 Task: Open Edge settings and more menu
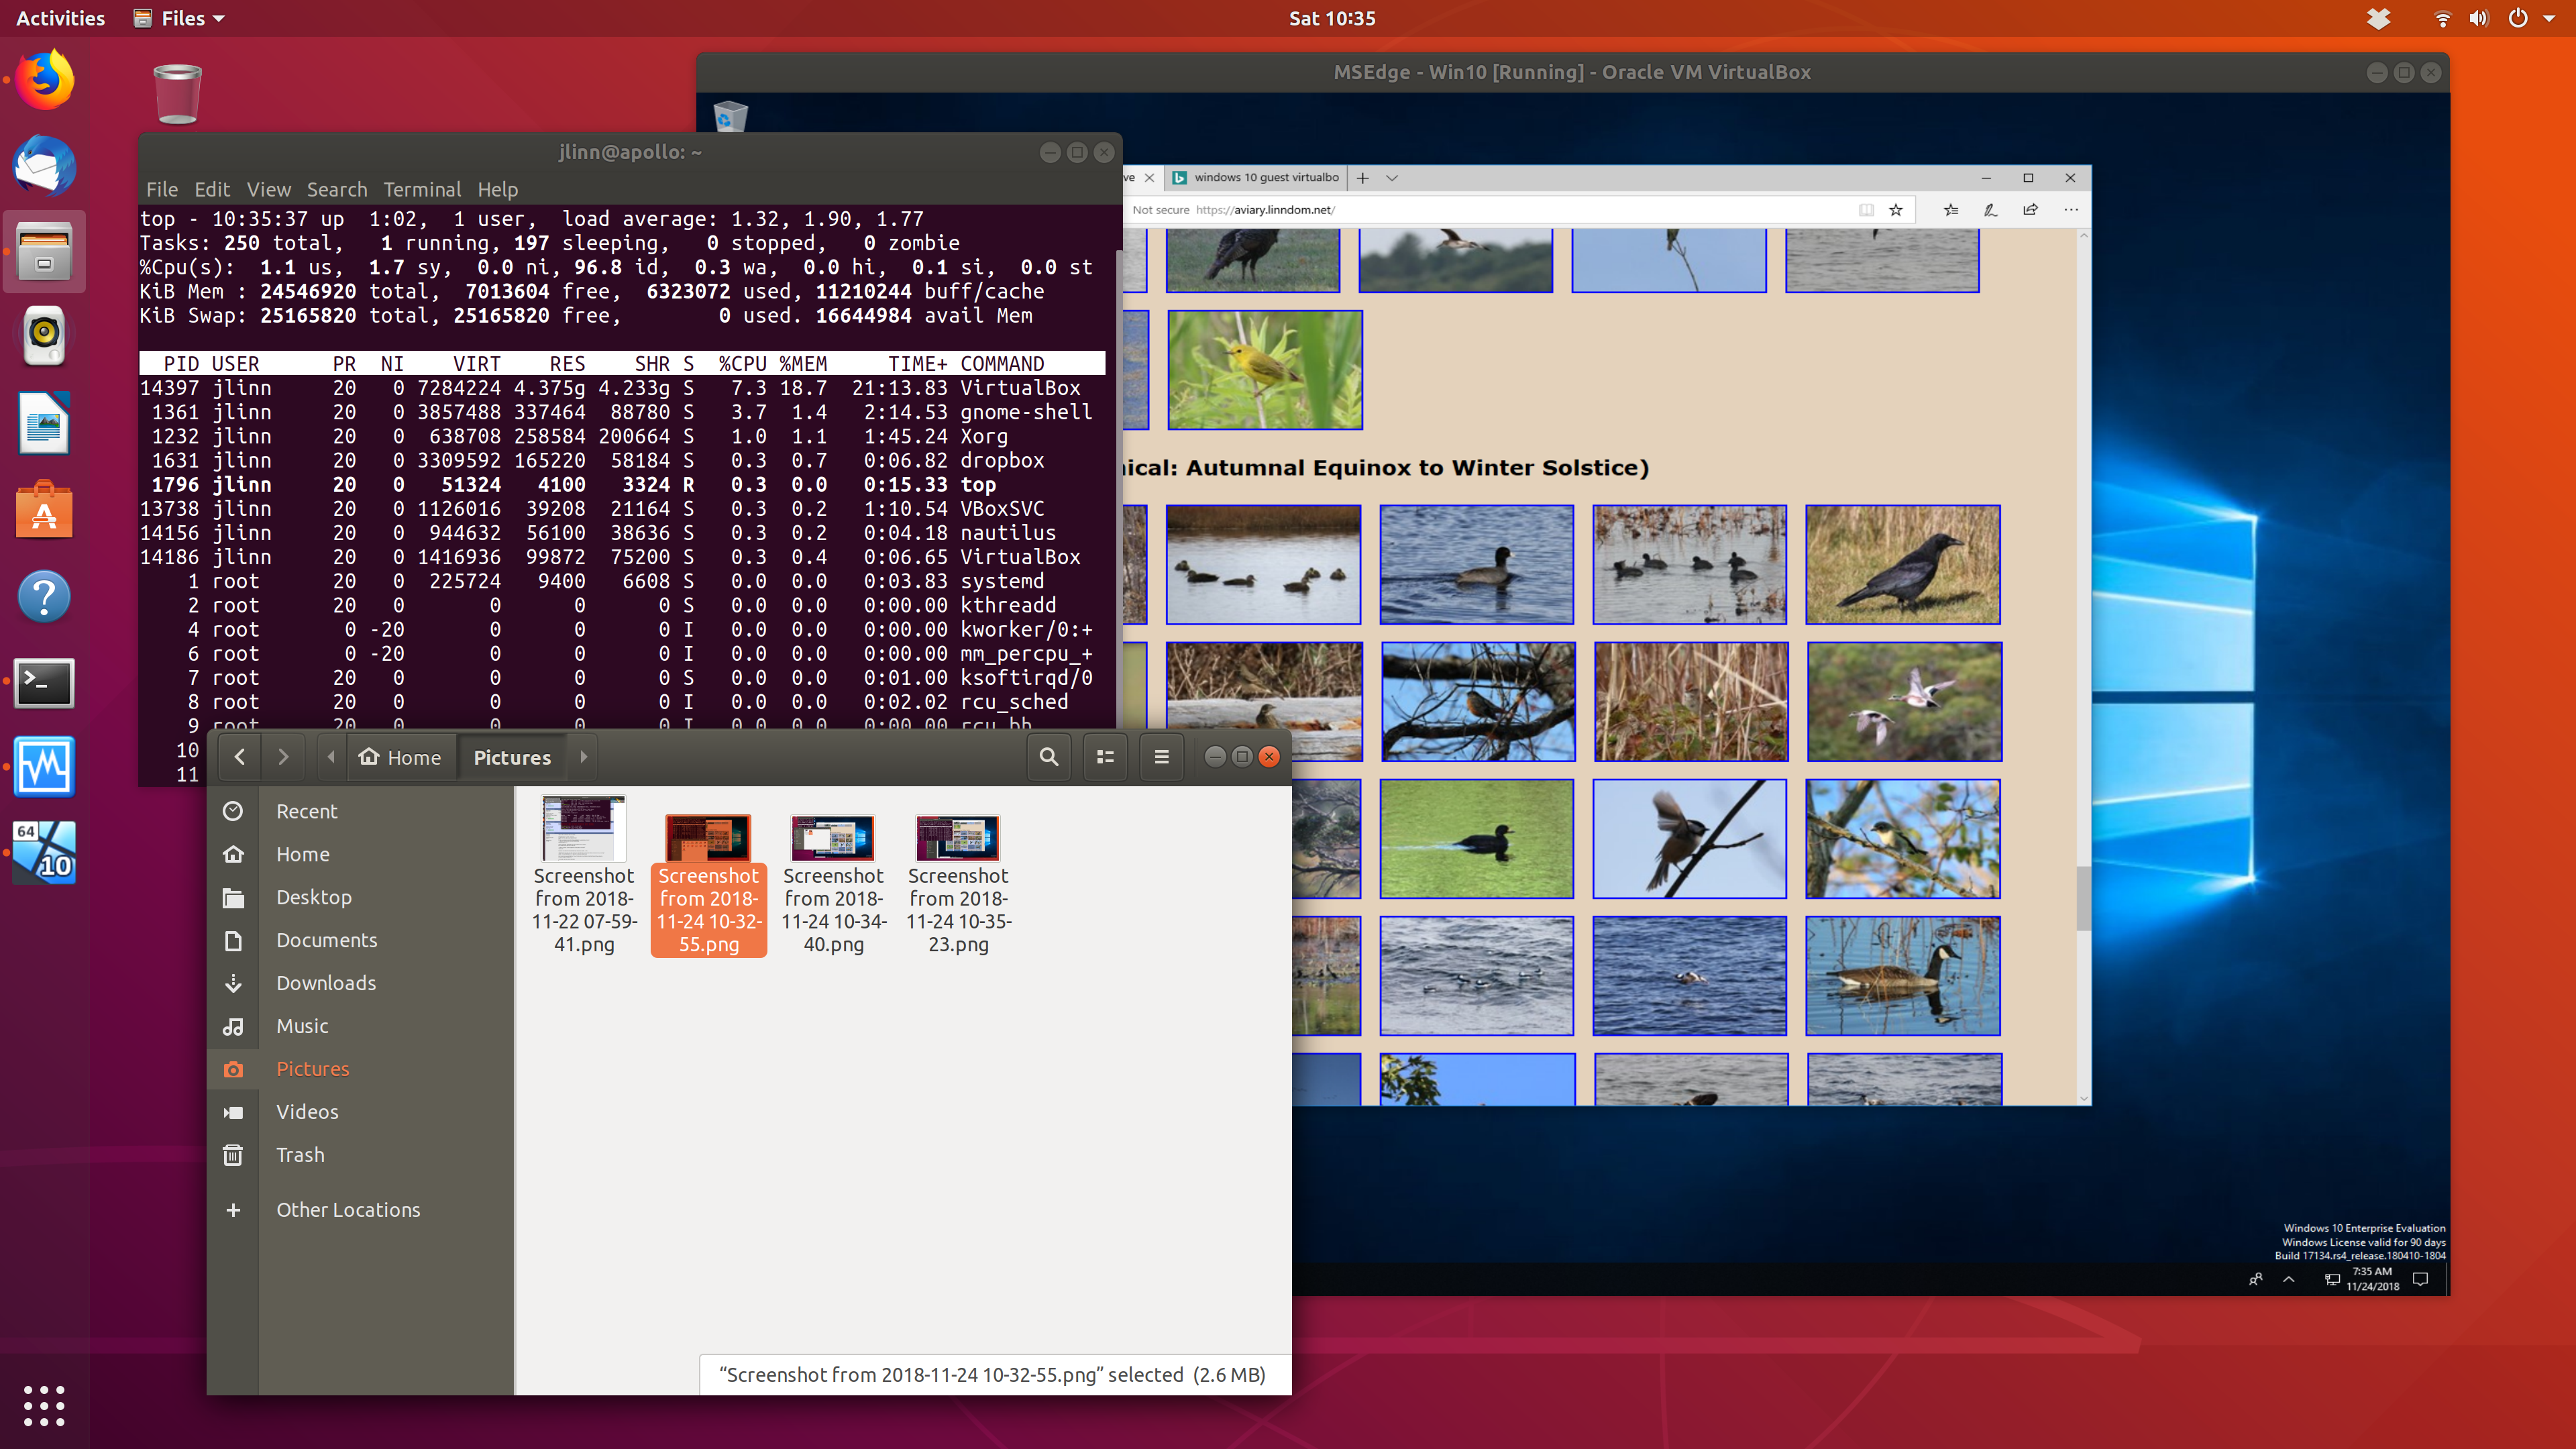click(2071, 210)
